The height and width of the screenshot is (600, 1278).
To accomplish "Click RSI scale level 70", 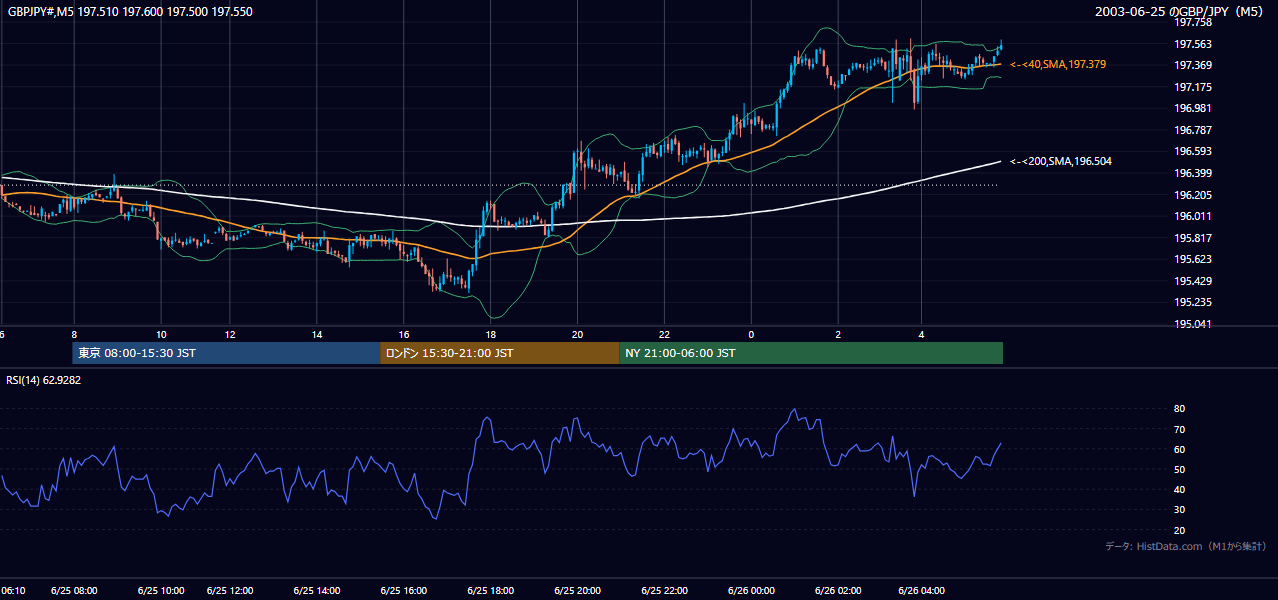I will (x=1179, y=429).
